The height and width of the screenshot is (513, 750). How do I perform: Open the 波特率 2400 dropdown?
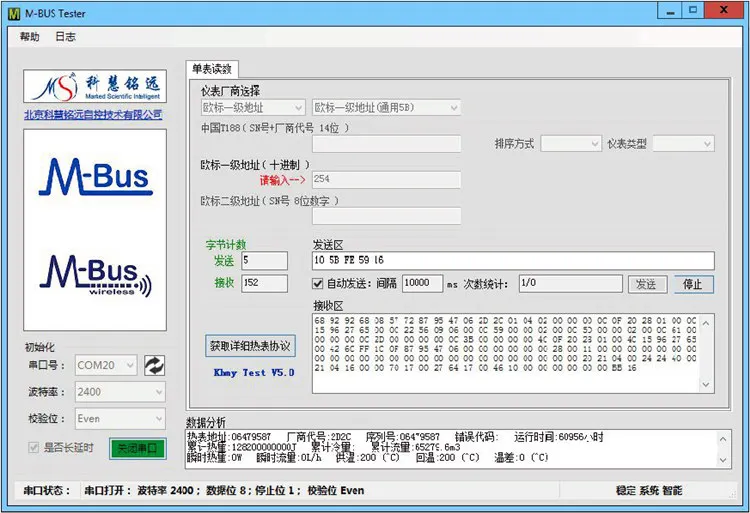[120, 392]
